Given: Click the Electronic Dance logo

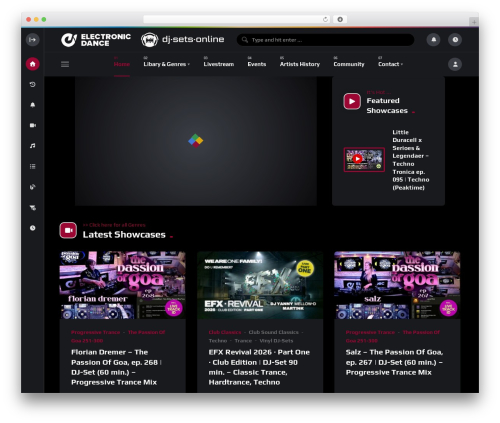Looking at the screenshot, I should coord(96,40).
